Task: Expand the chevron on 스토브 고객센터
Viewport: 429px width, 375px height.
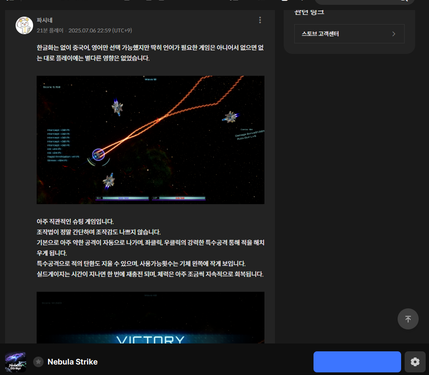Action: pyautogui.click(x=394, y=34)
